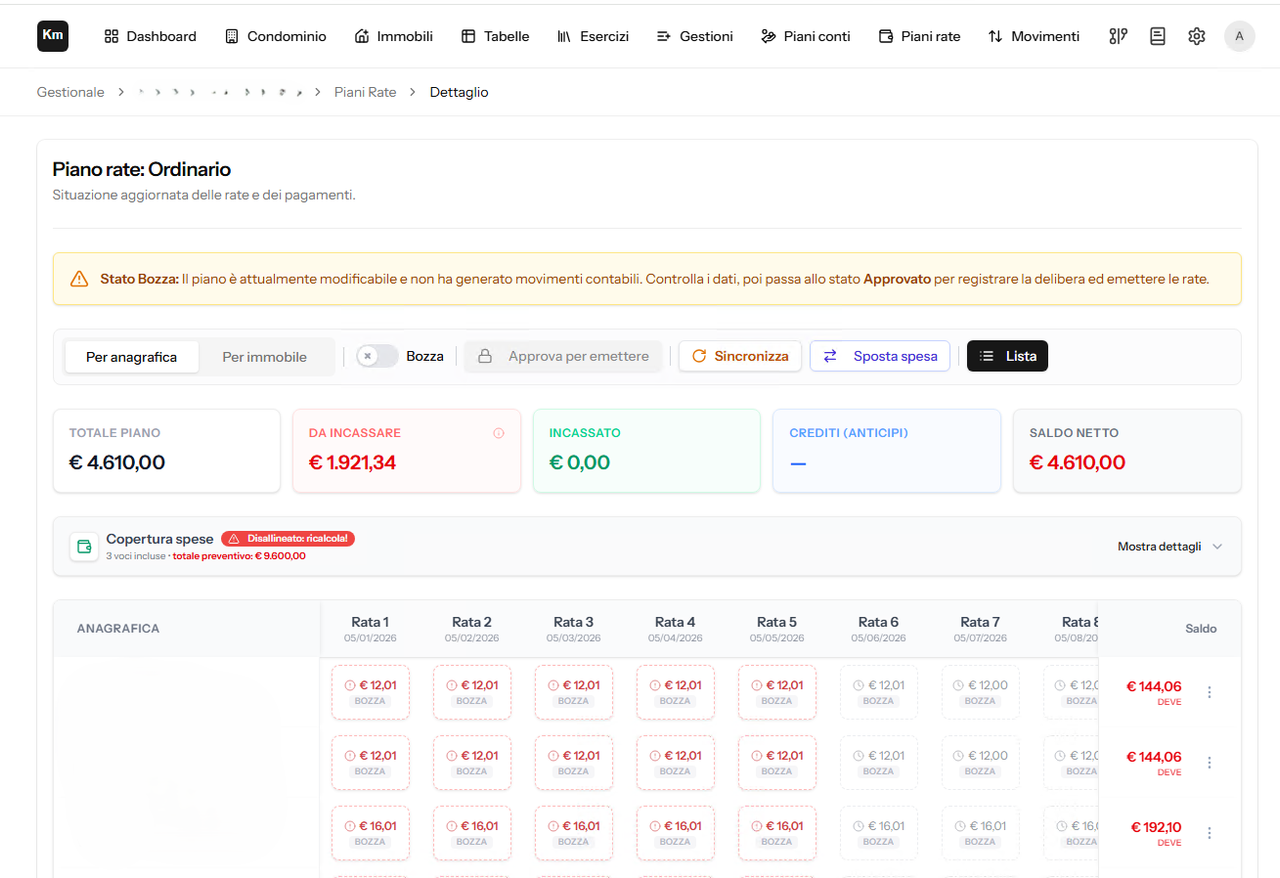The width and height of the screenshot is (1280, 878).
Task: Open Dashboard menu
Action: point(150,36)
